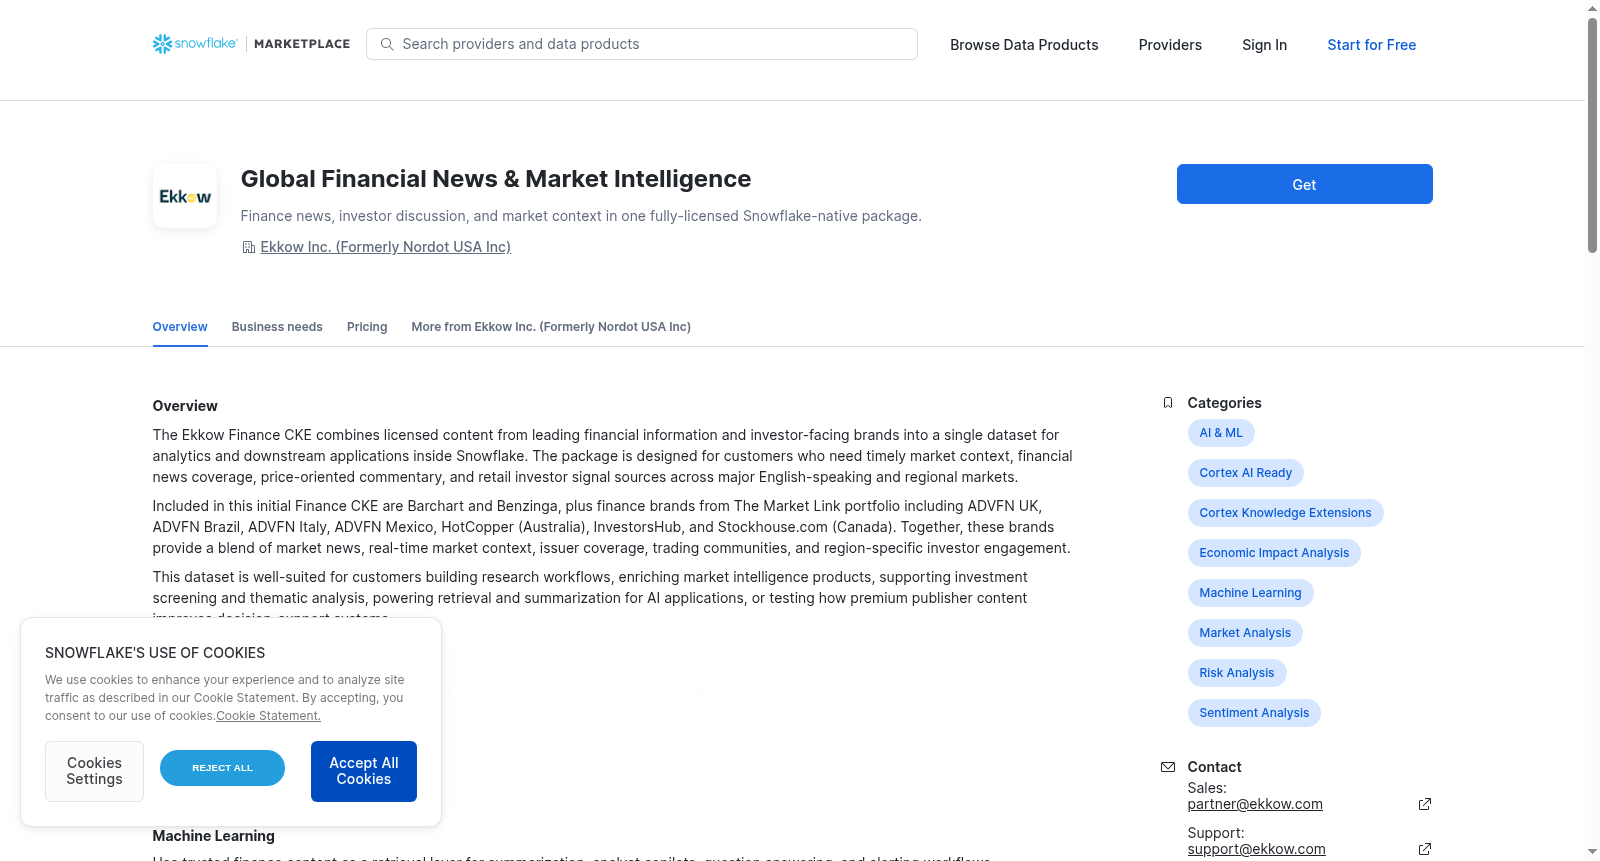Email support@ekkow.com support contact
Viewport: 1600px width, 861px height.
click(x=1256, y=849)
